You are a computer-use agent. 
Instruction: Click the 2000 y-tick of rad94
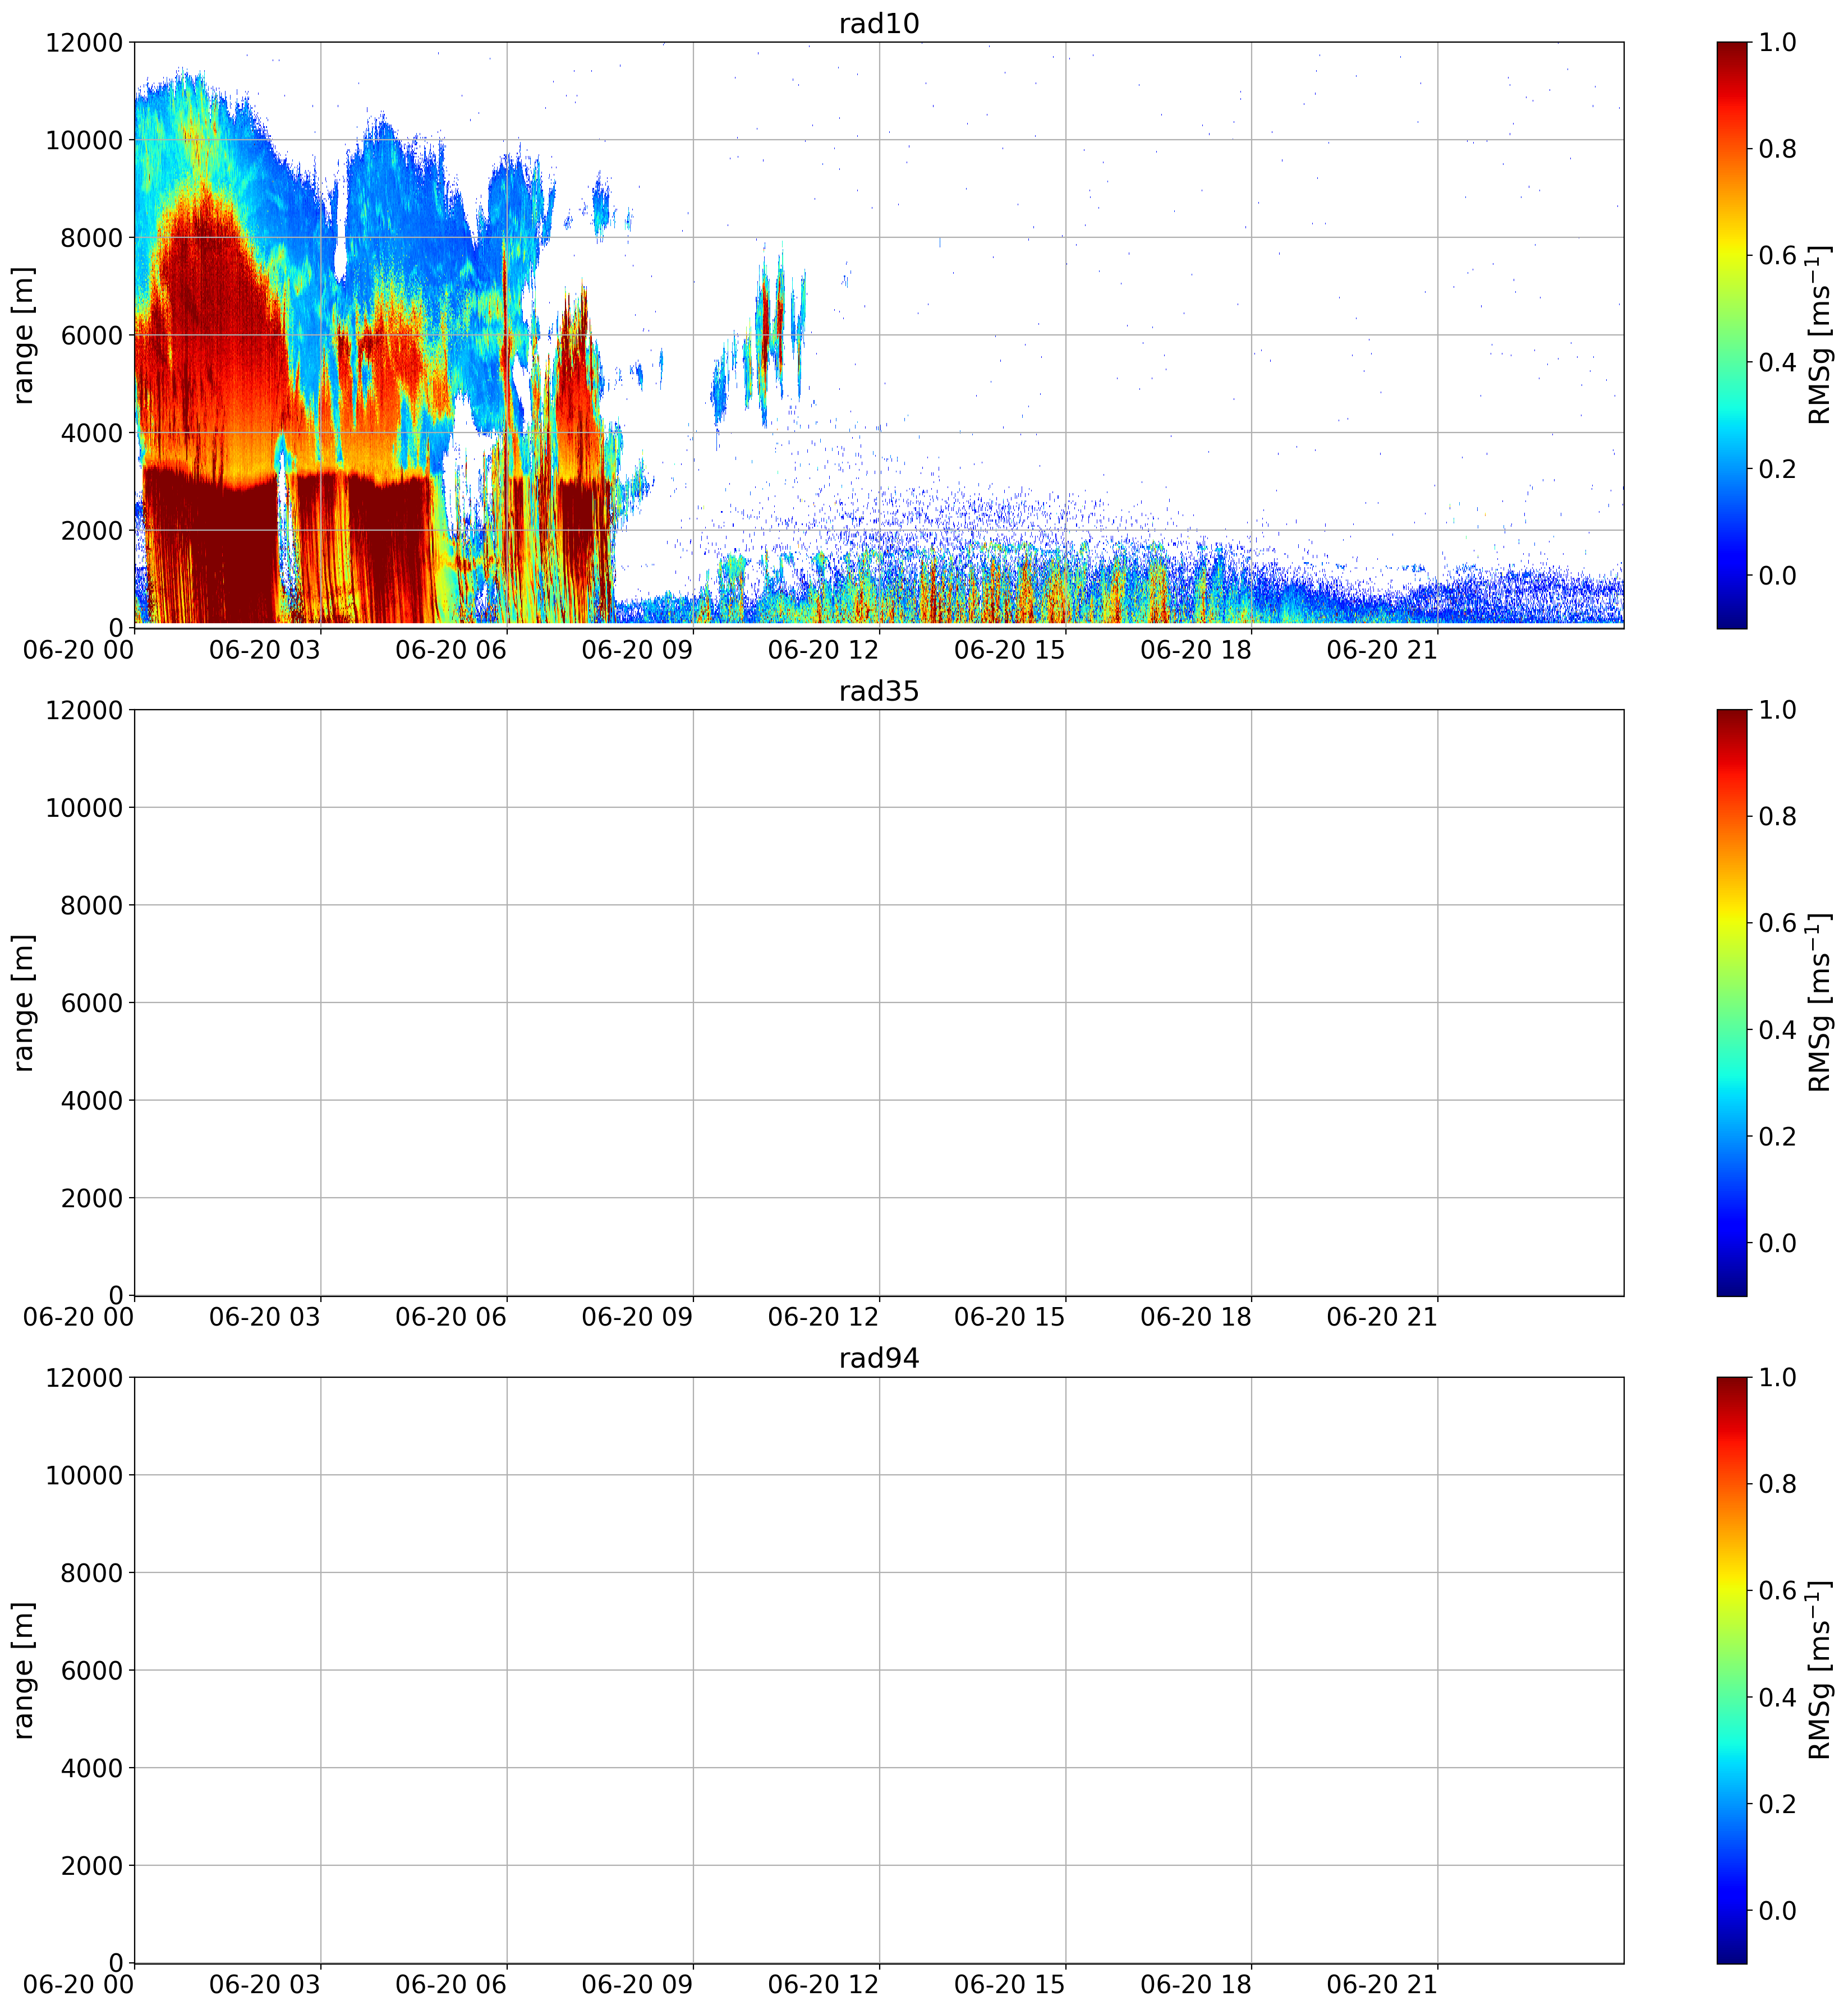click(x=92, y=1865)
